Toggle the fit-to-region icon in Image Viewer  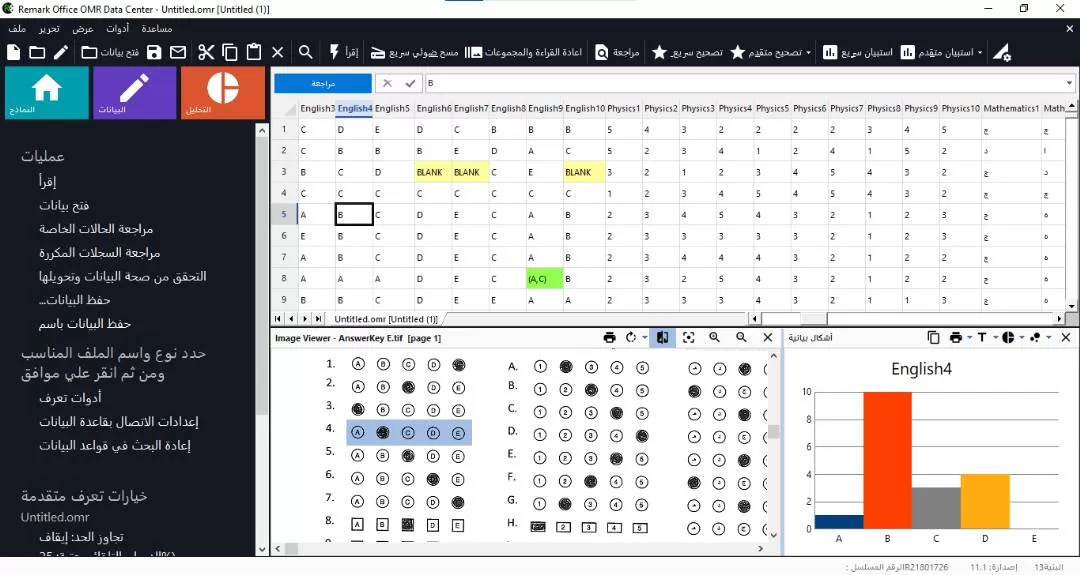(x=689, y=338)
